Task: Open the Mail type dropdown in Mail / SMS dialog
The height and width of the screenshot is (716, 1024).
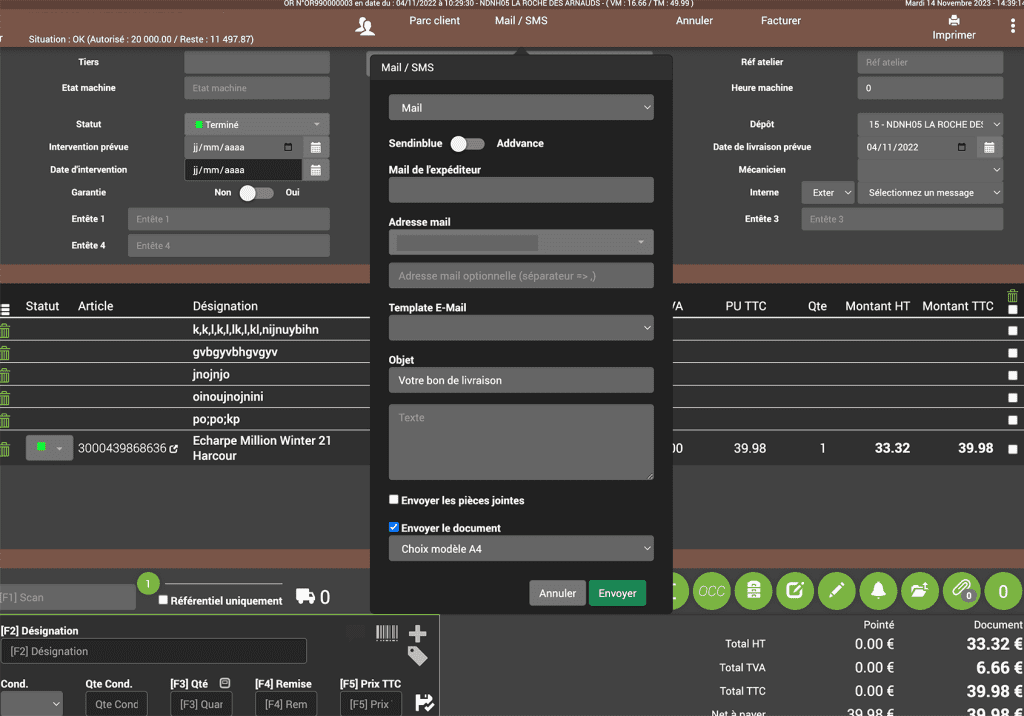Action: [x=521, y=108]
